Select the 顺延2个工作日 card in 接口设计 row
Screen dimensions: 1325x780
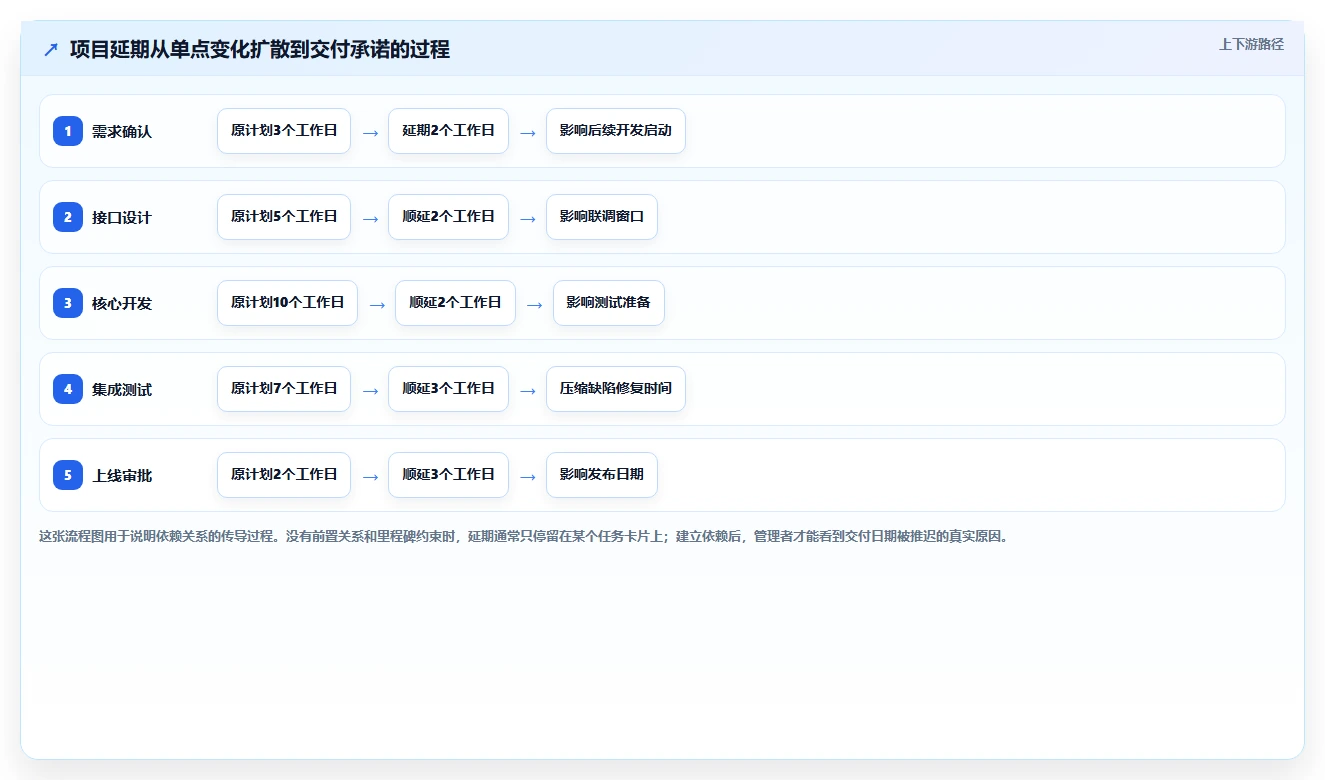click(448, 217)
